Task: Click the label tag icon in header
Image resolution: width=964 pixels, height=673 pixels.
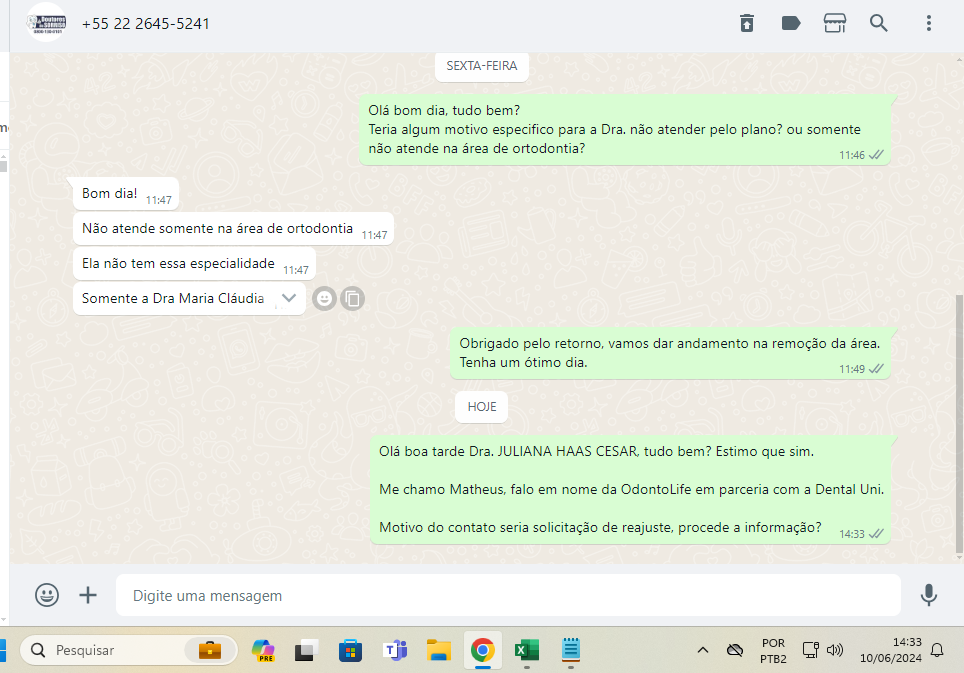Action: [791, 23]
